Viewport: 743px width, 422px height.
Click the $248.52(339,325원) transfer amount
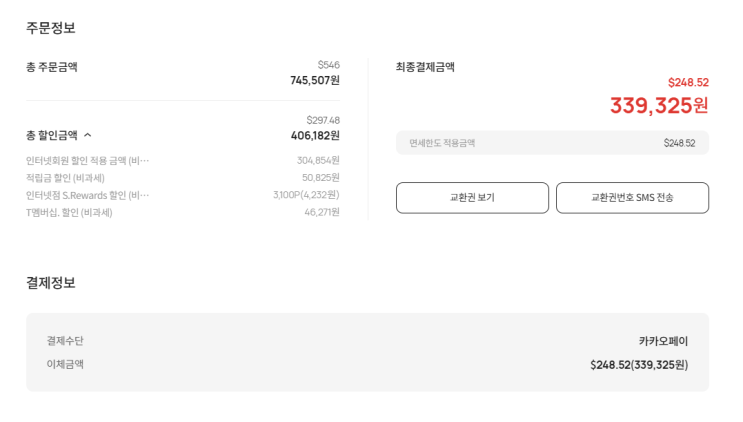pyautogui.click(x=638, y=365)
